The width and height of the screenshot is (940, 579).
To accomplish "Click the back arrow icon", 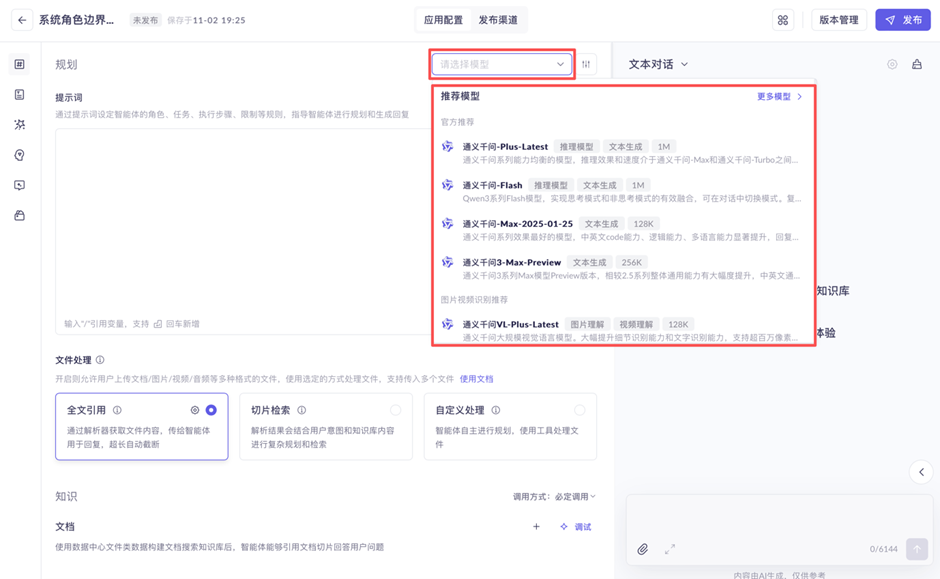I will click(x=22, y=20).
